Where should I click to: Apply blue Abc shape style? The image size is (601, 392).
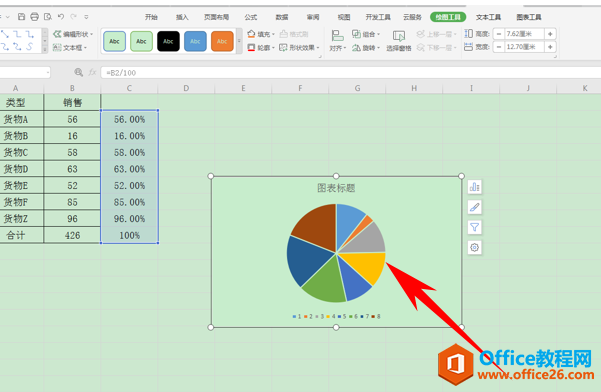[x=195, y=41]
